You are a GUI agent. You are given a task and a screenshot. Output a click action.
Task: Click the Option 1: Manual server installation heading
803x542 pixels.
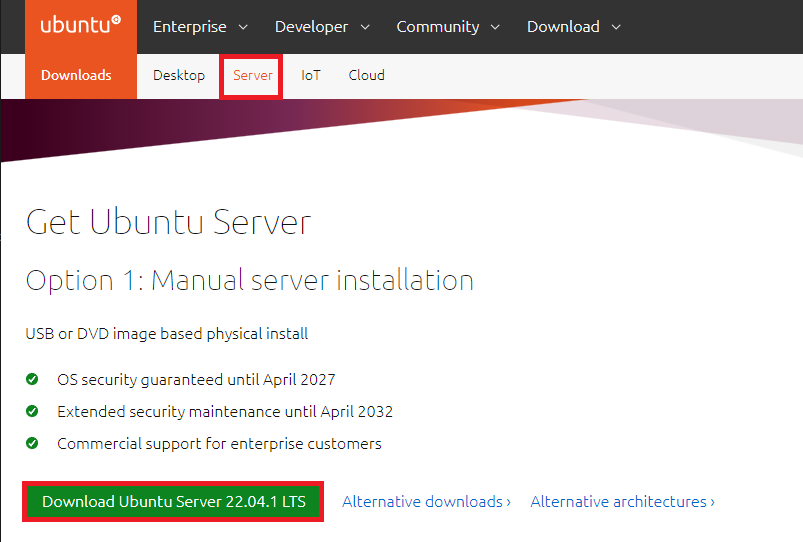pyautogui.click(x=249, y=280)
